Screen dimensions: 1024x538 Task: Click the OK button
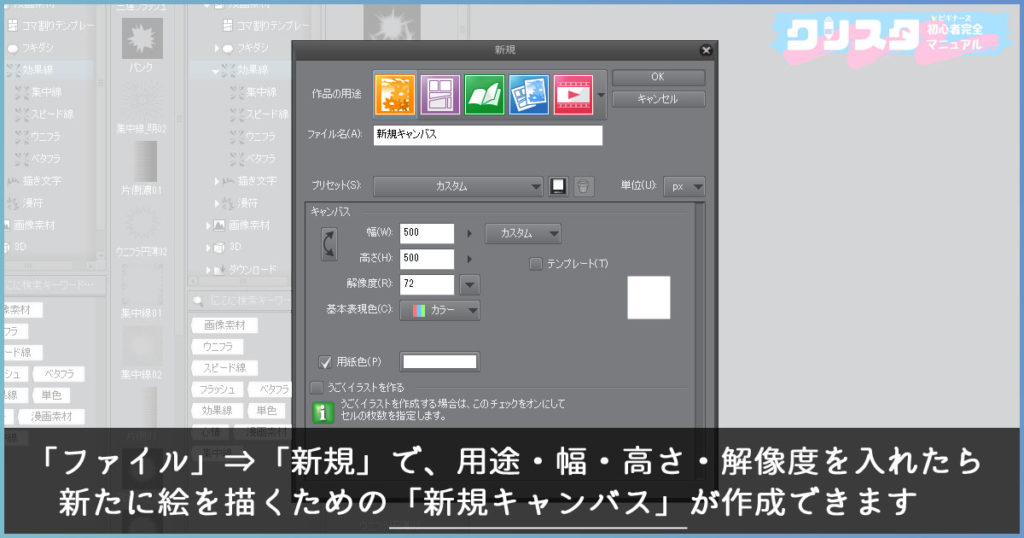click(x=658, y=77)
